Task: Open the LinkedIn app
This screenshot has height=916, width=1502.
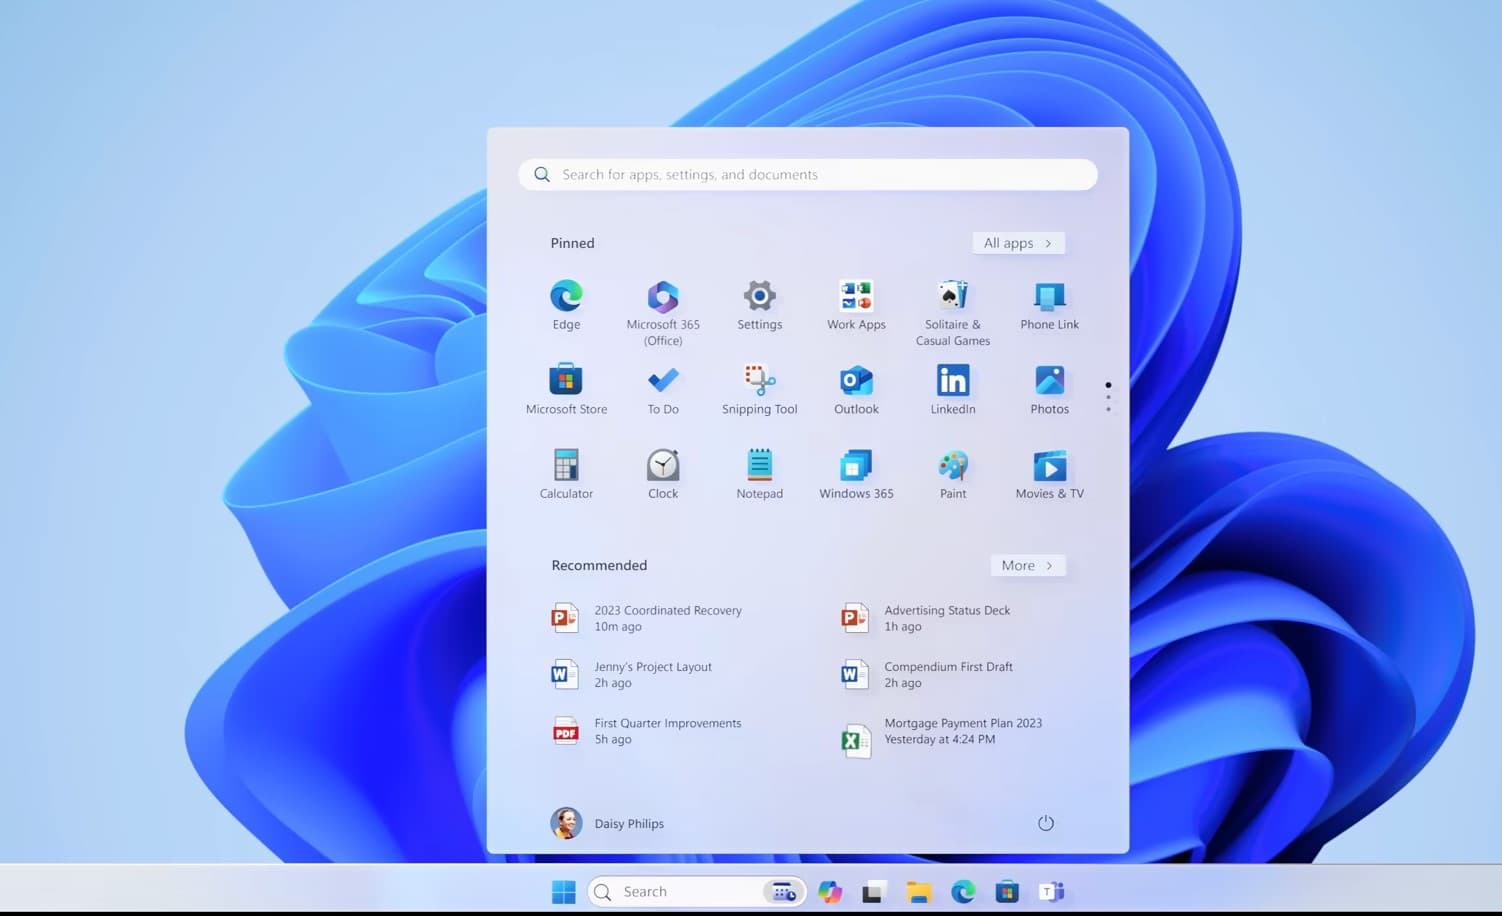Action: click(x=953, y=389)
